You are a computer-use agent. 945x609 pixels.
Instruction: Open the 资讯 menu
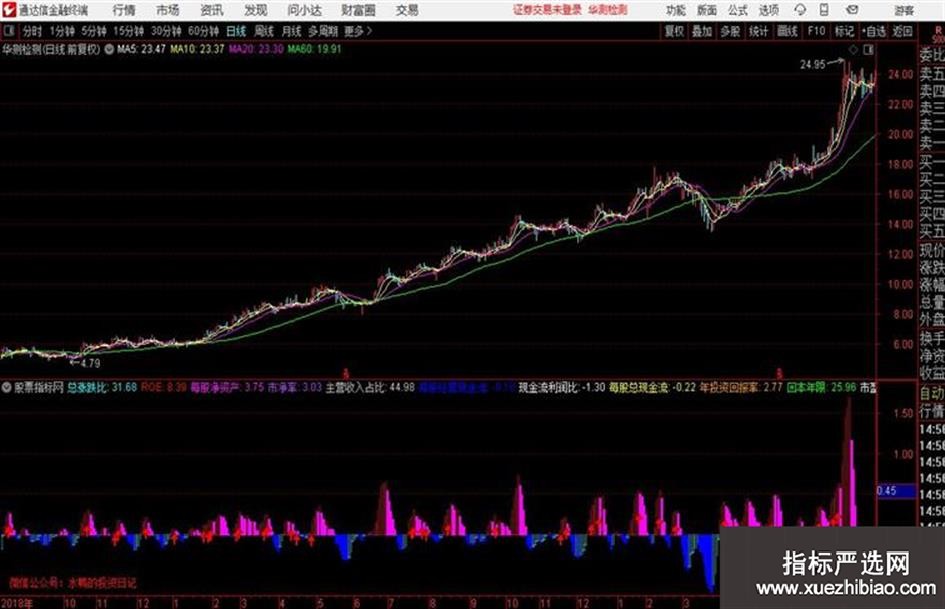pyautogui.click(x=212, y=10)
